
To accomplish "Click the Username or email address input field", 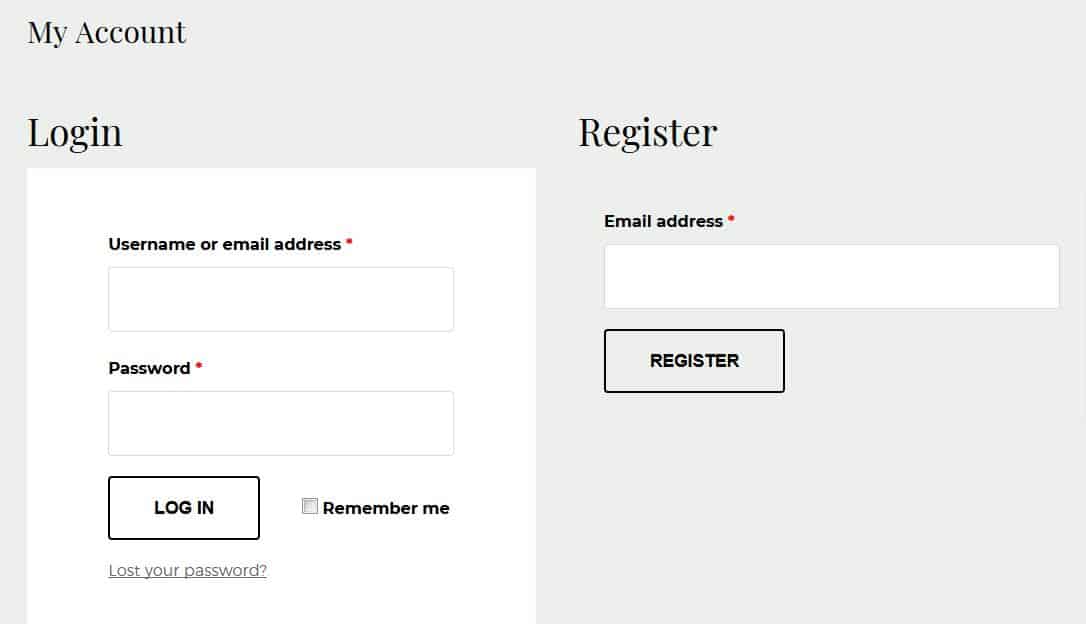I will [x=280, y=299].
